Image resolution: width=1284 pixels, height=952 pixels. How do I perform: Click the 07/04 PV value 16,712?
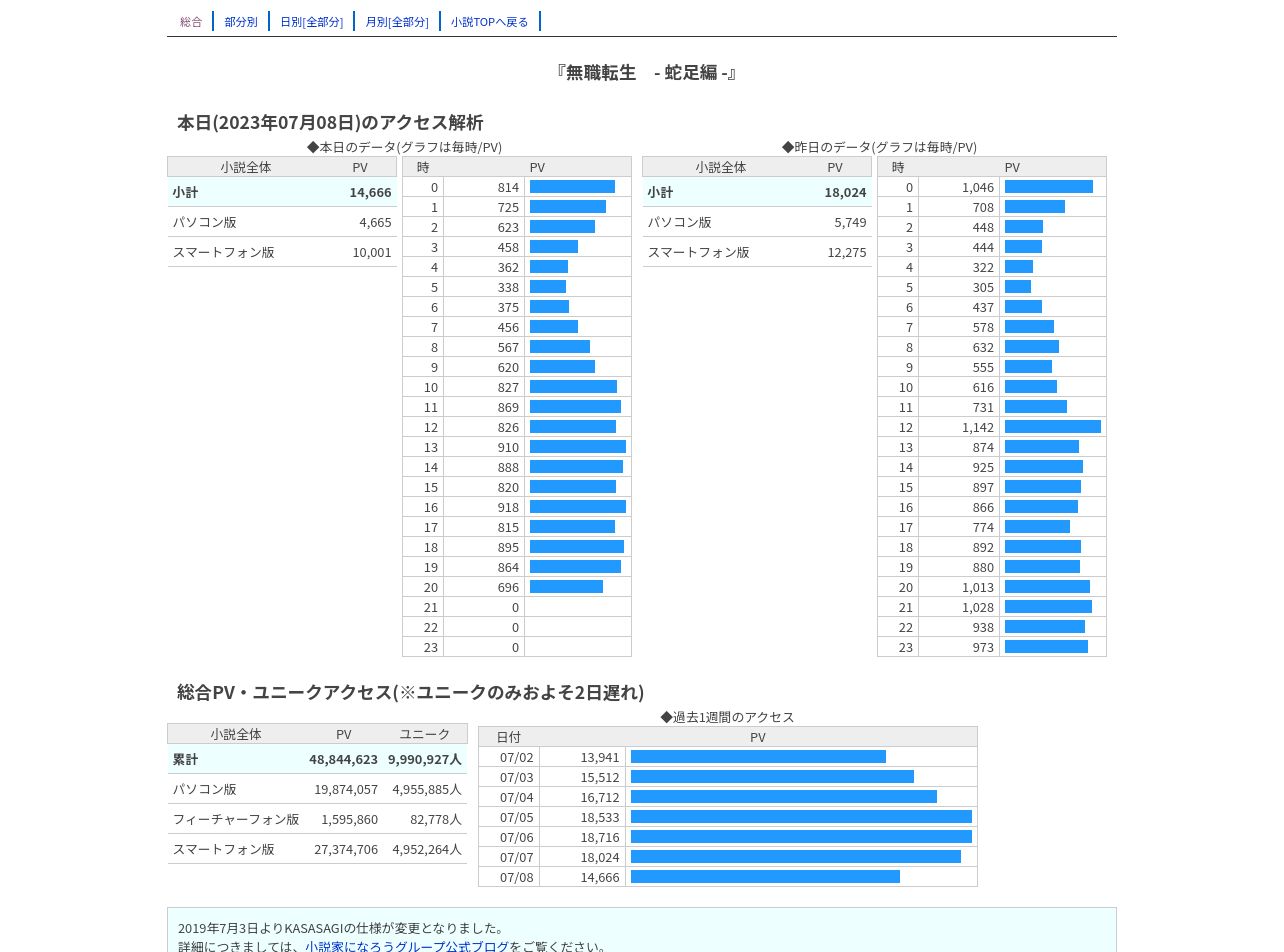[600, 797]
